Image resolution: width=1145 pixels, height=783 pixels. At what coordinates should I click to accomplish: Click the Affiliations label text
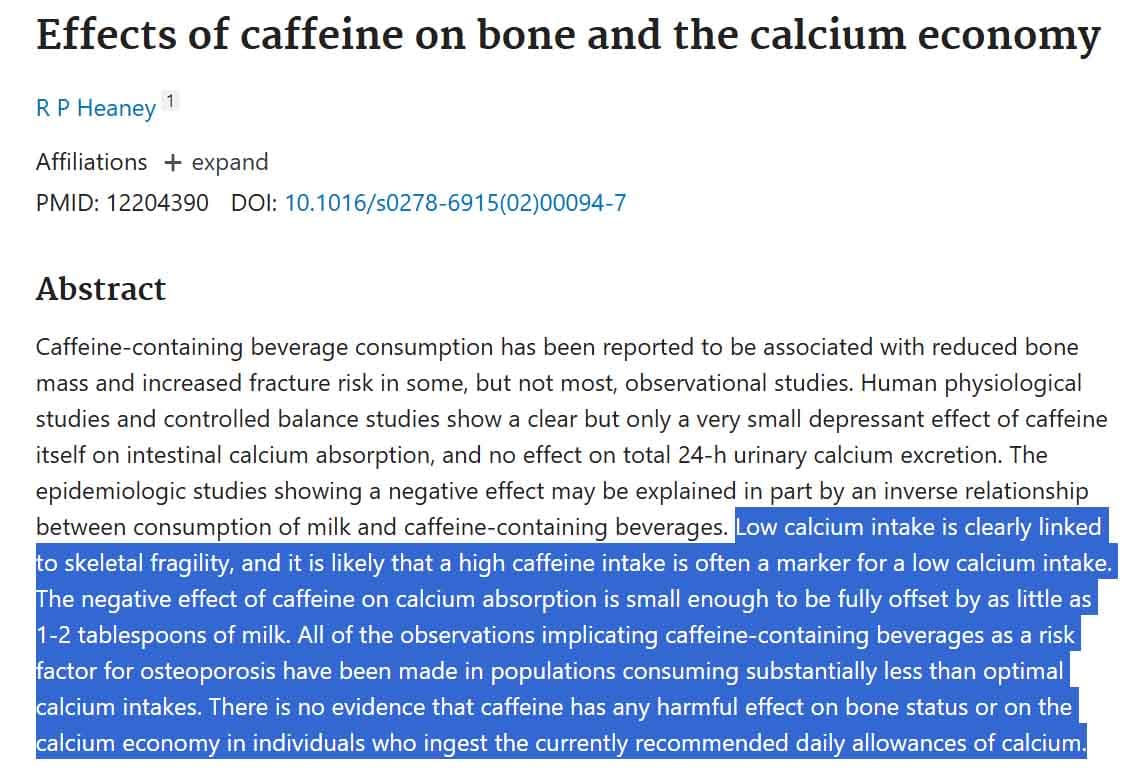click(x=91, y=162)
